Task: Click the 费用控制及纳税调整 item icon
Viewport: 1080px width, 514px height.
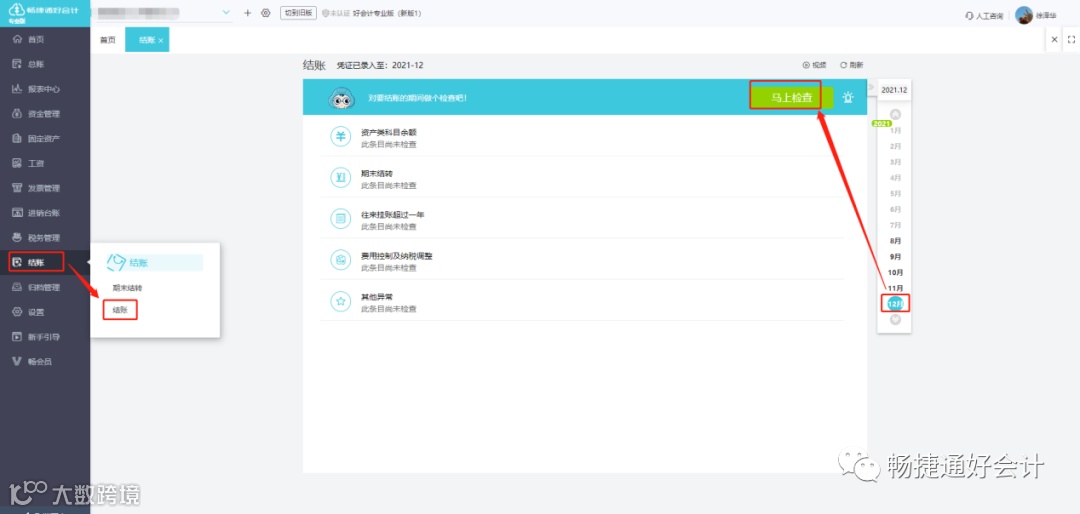Action: tap(341, 260)
